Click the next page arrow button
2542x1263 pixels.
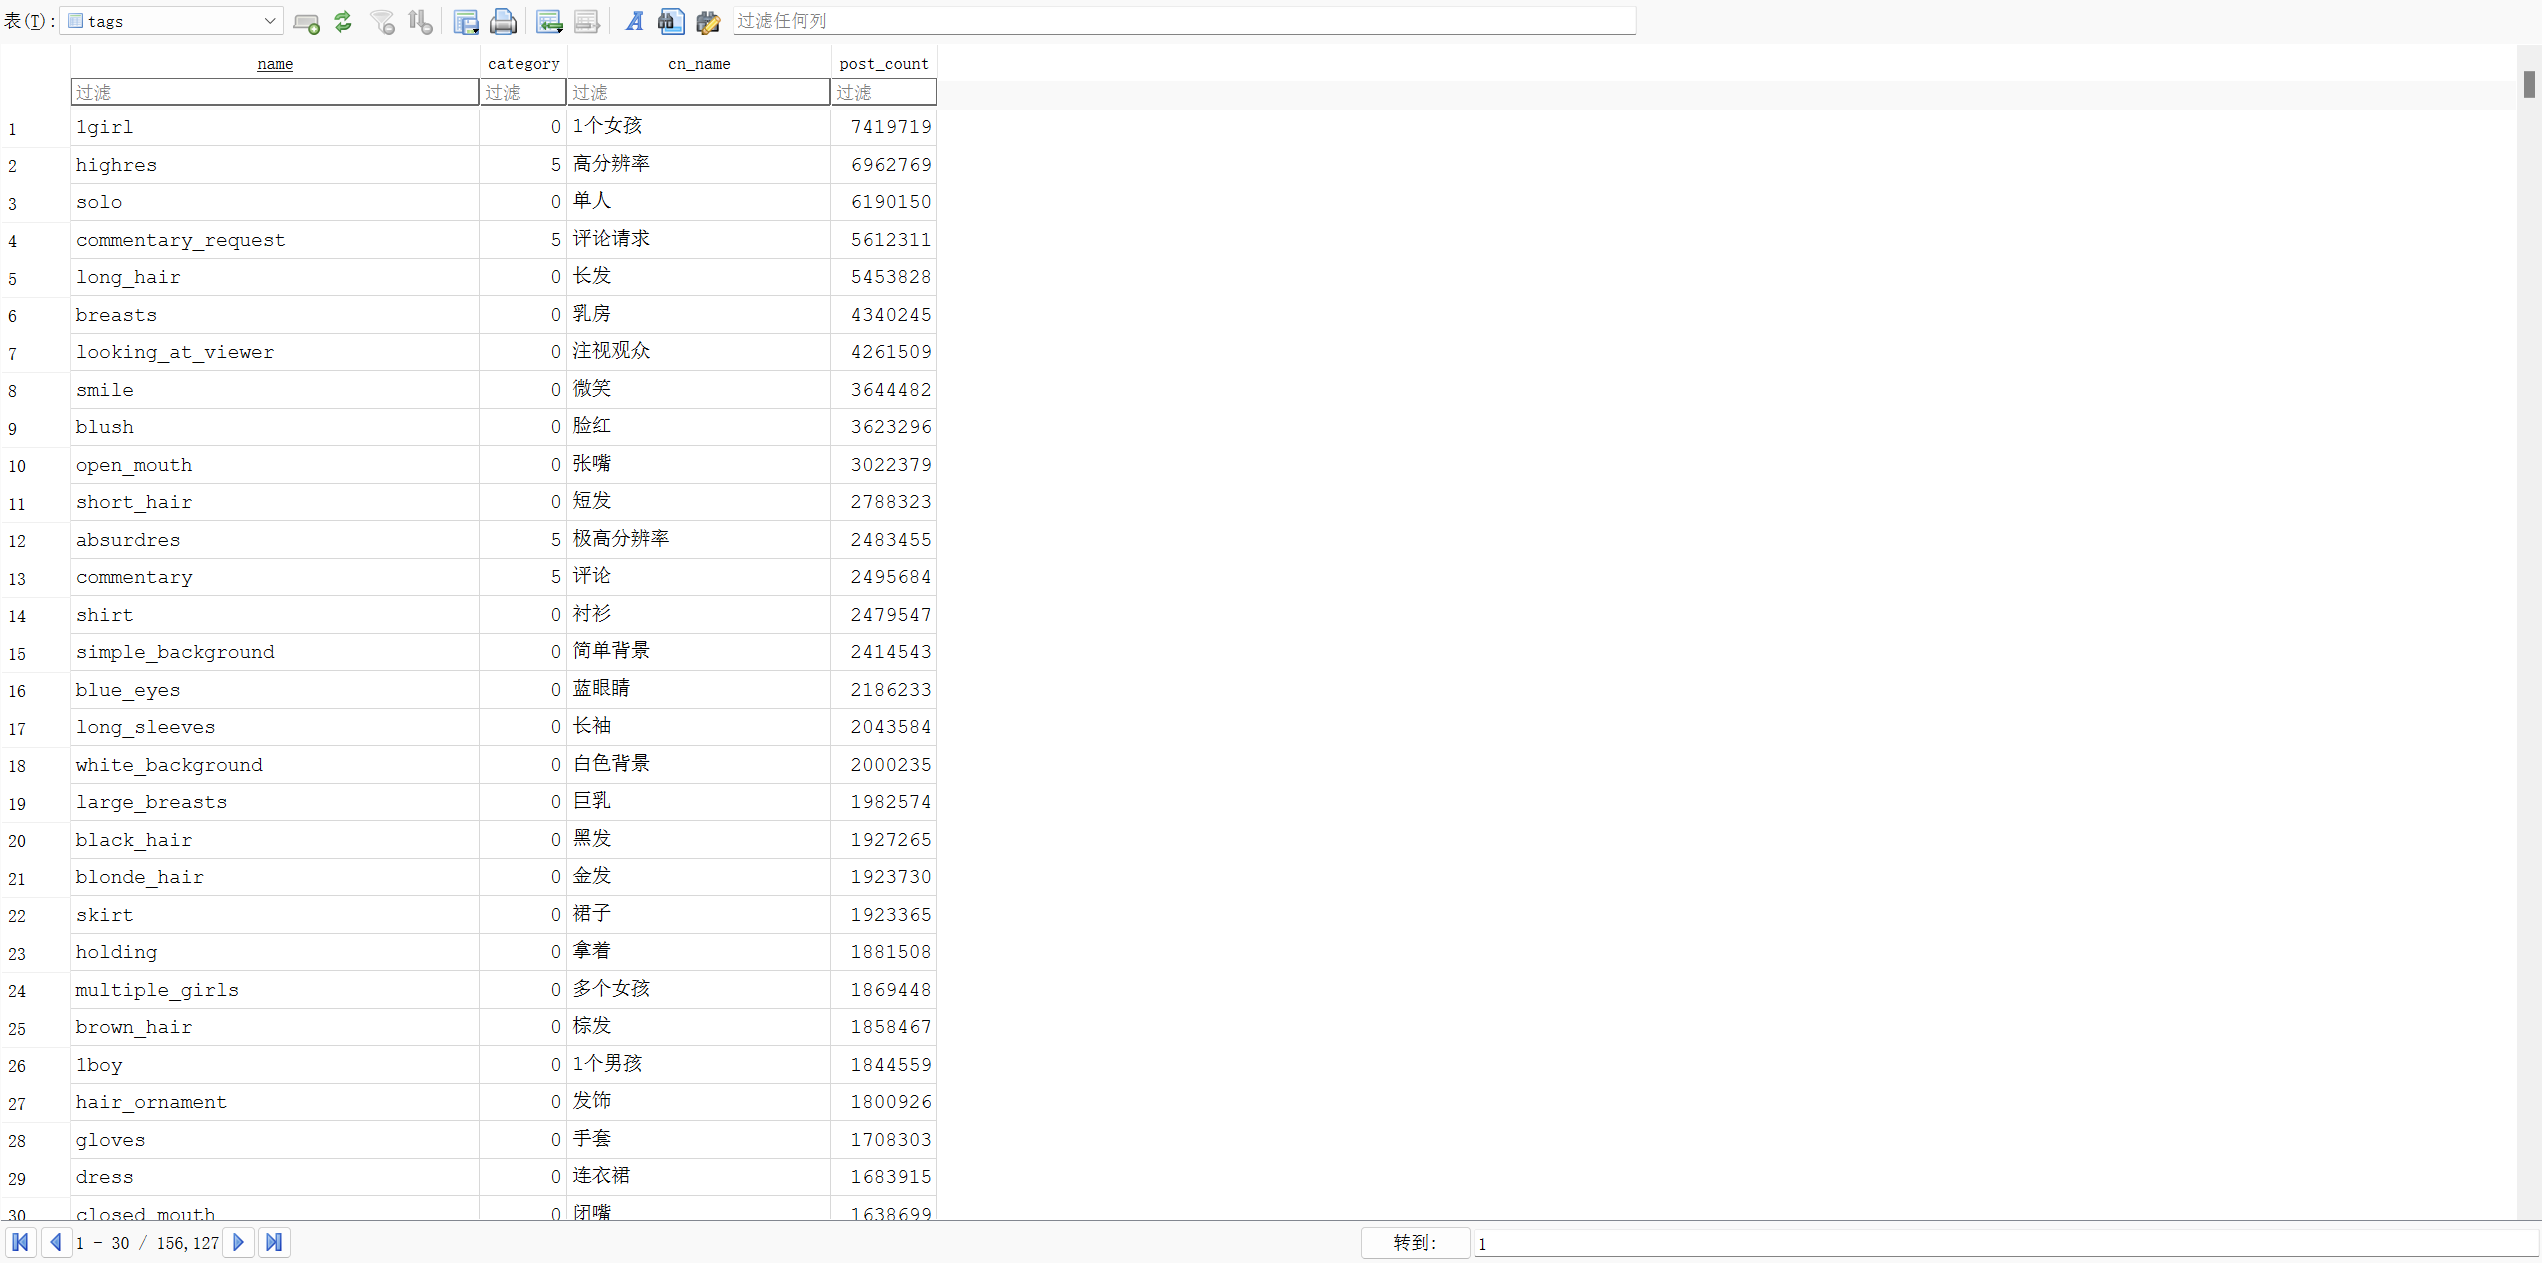tap(238, 1242)
